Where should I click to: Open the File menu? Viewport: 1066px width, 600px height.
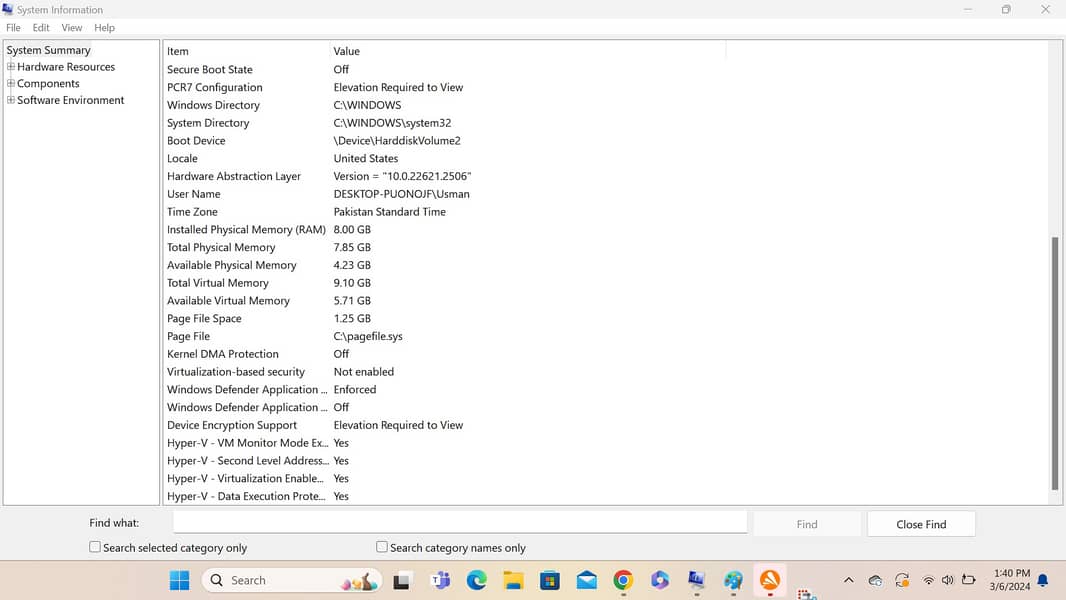click(13, 28)
